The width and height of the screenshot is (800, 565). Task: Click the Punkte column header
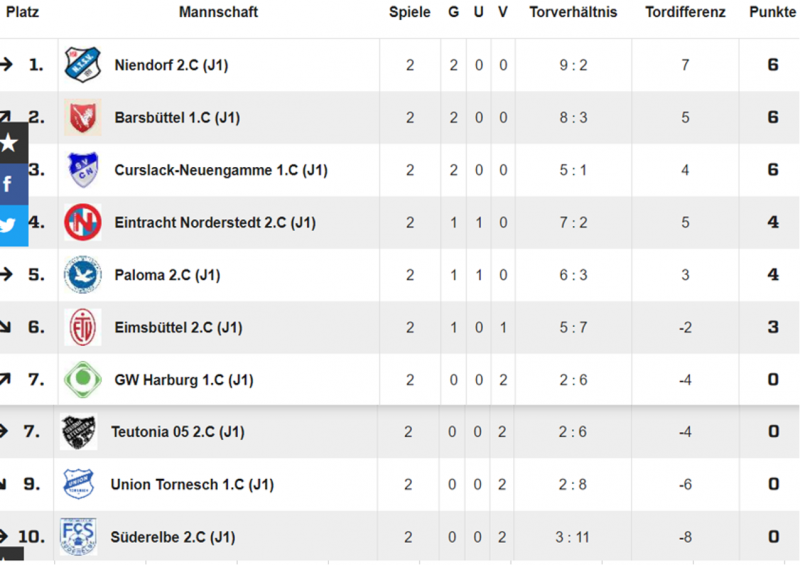tap(772, 12)
